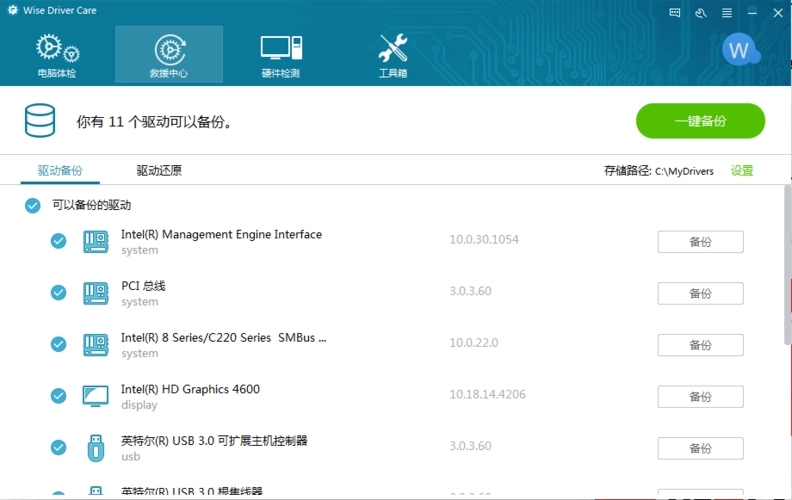Open the 硬件检测 hardware detection section
The height and width of the screenshot is (500, 792).
(281, 55)
